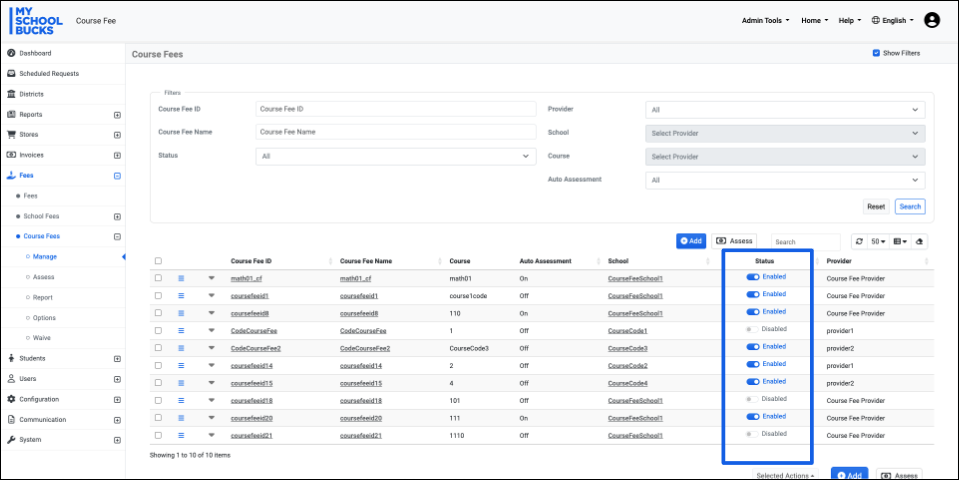Open row menu icon for coursefeeid14
Screen dimensions: 959x480
(181, 366)
